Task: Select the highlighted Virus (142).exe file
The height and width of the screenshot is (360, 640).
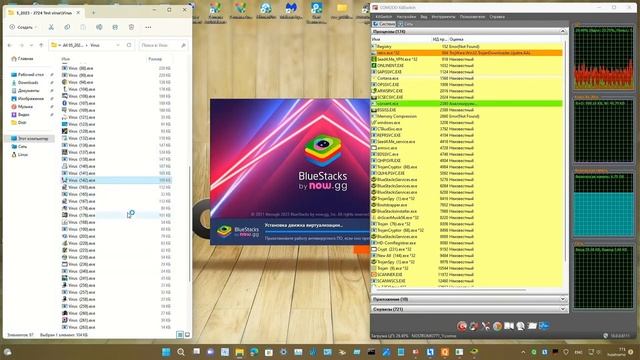Action: (x=116, y=180)
